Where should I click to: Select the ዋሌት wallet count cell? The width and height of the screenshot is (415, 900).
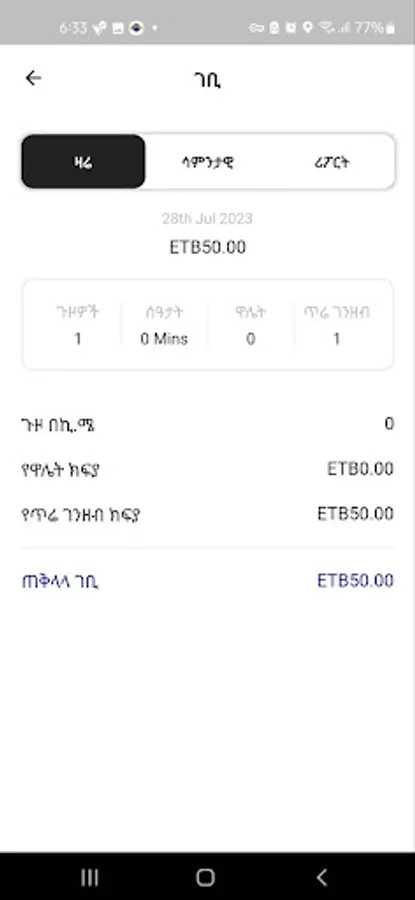(251, 325)
